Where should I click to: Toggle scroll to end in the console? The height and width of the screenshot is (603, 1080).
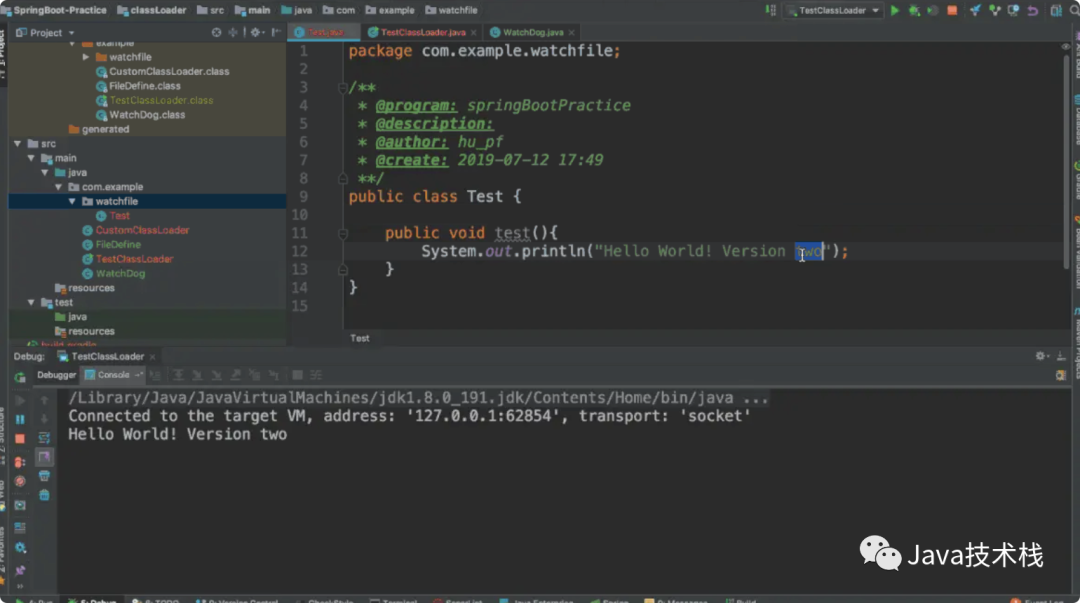44,457
